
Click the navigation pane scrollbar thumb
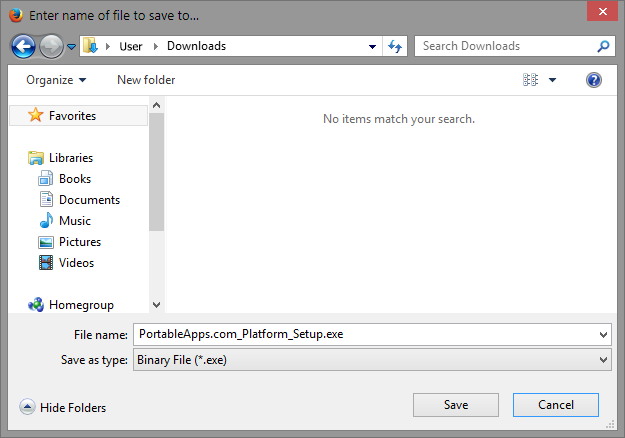pos(156,172)
